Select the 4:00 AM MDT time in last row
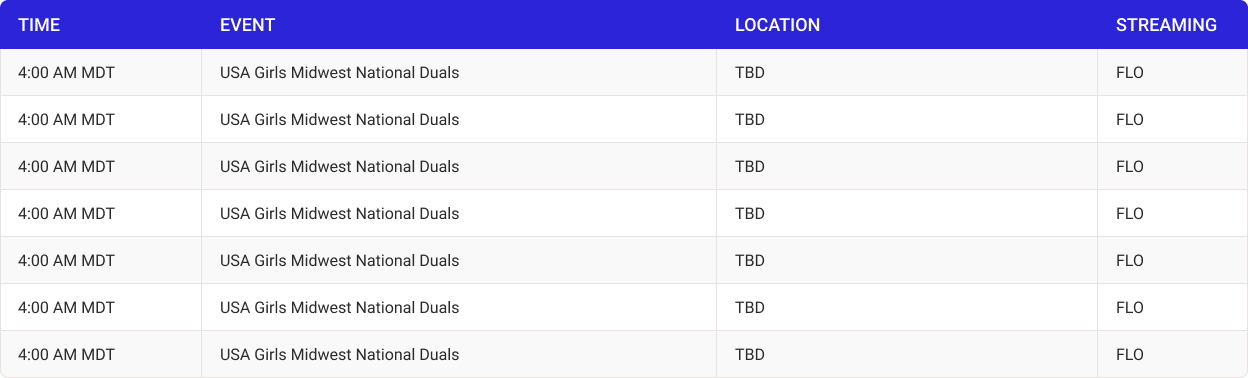 point(67,355)
